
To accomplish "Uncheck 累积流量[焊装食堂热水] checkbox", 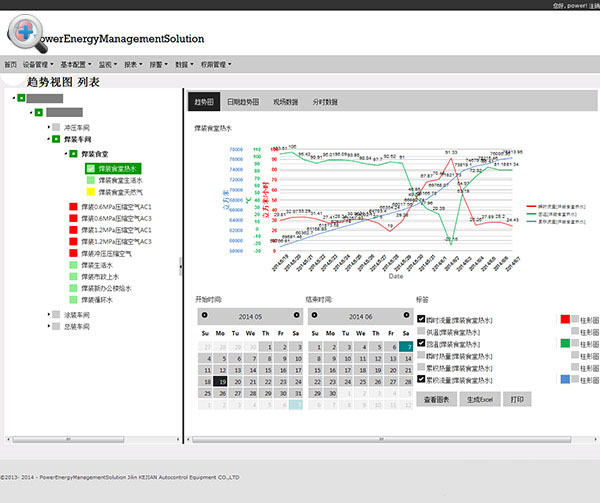I will [421, 379].
